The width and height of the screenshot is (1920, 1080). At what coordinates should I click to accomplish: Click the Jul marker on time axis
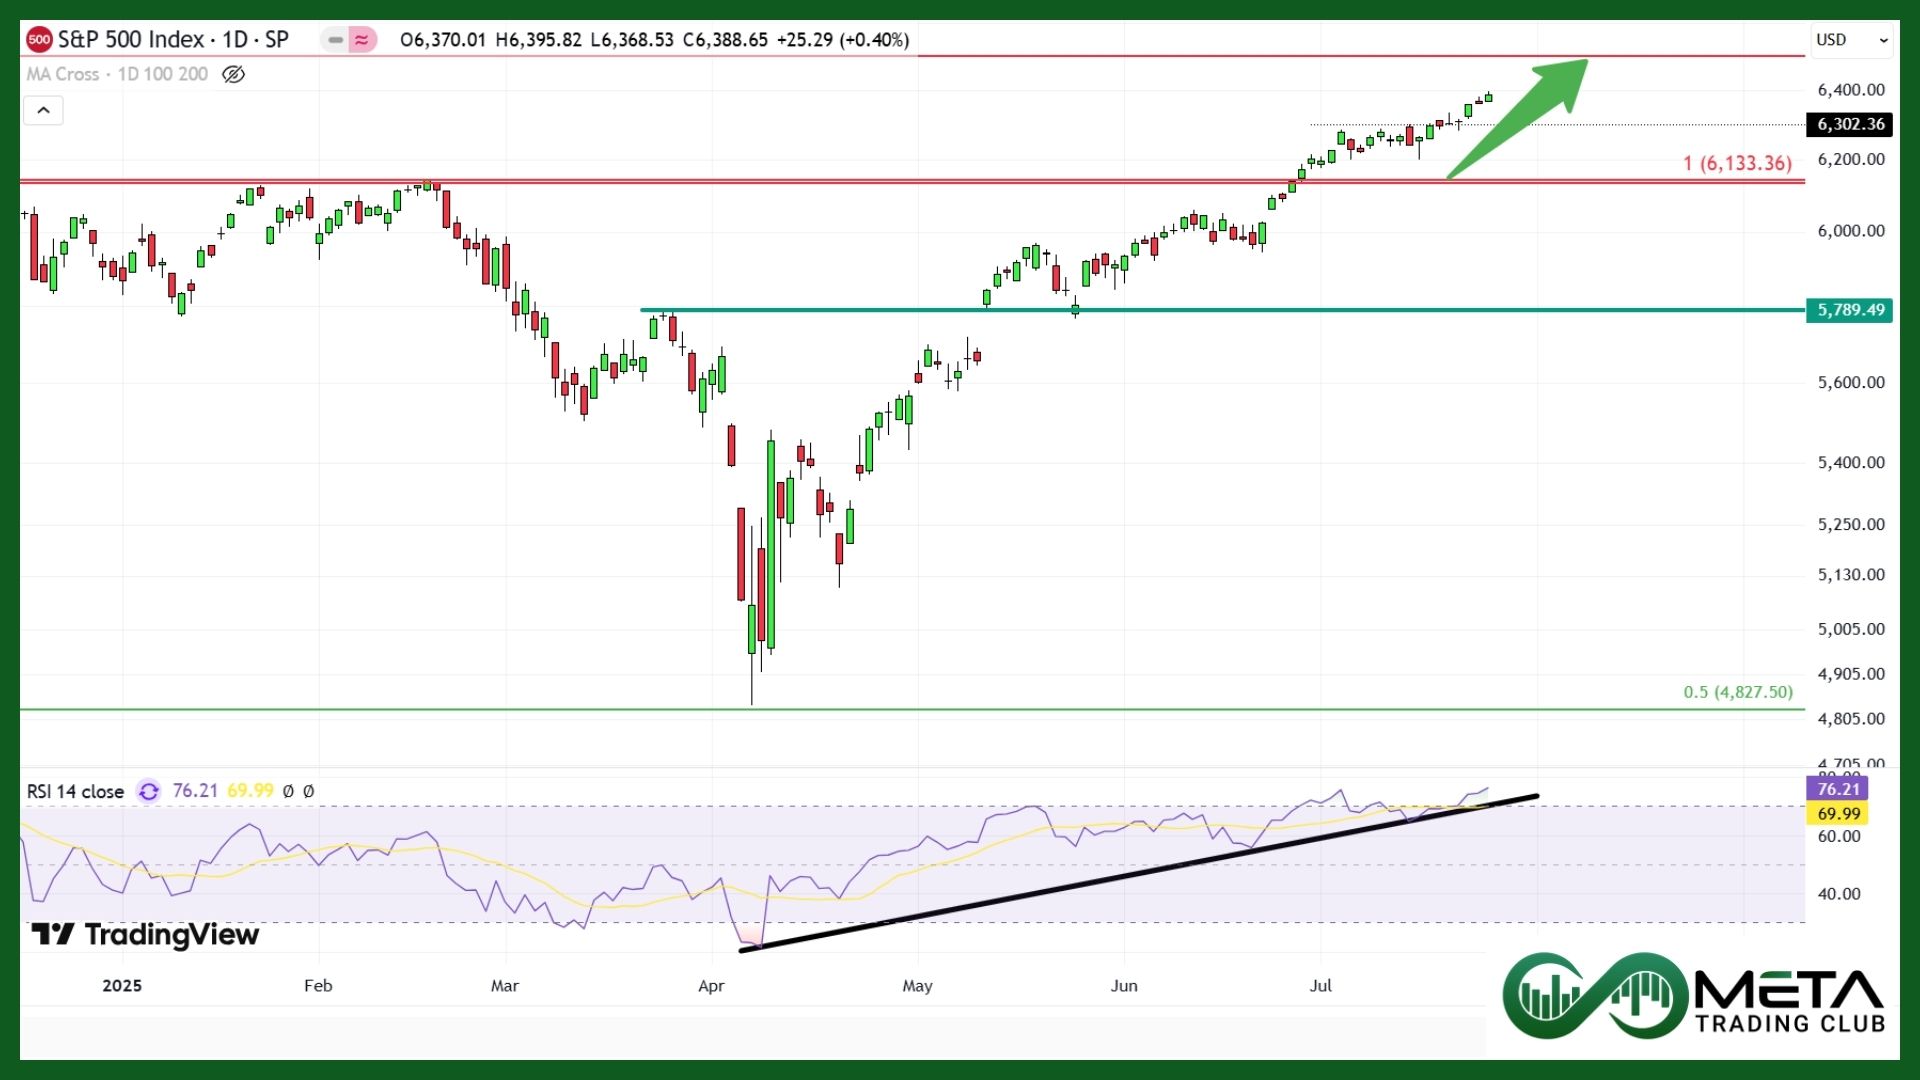click(1321, 986)
